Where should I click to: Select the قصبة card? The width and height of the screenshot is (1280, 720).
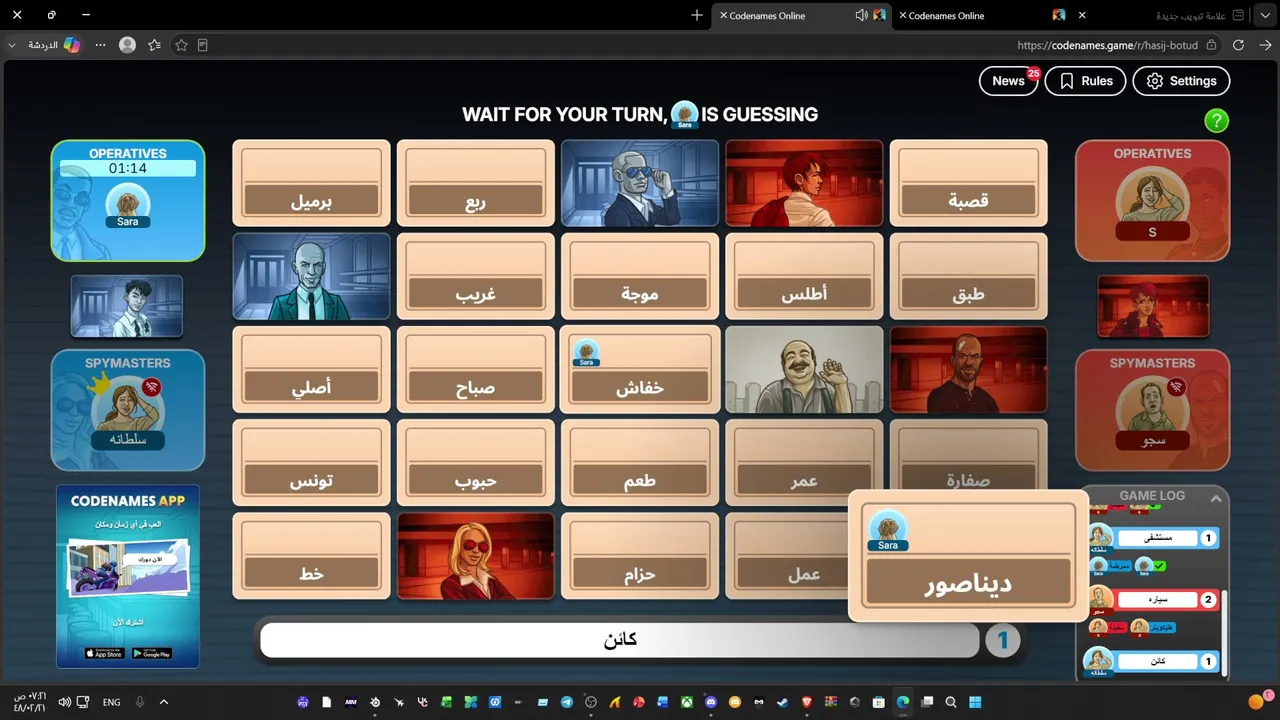968,183
